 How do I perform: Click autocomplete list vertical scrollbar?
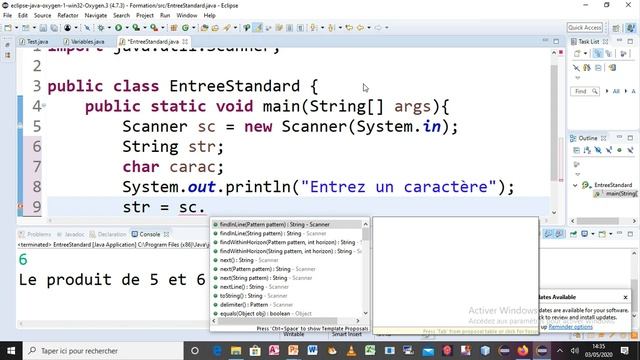(x=366, y=269)
